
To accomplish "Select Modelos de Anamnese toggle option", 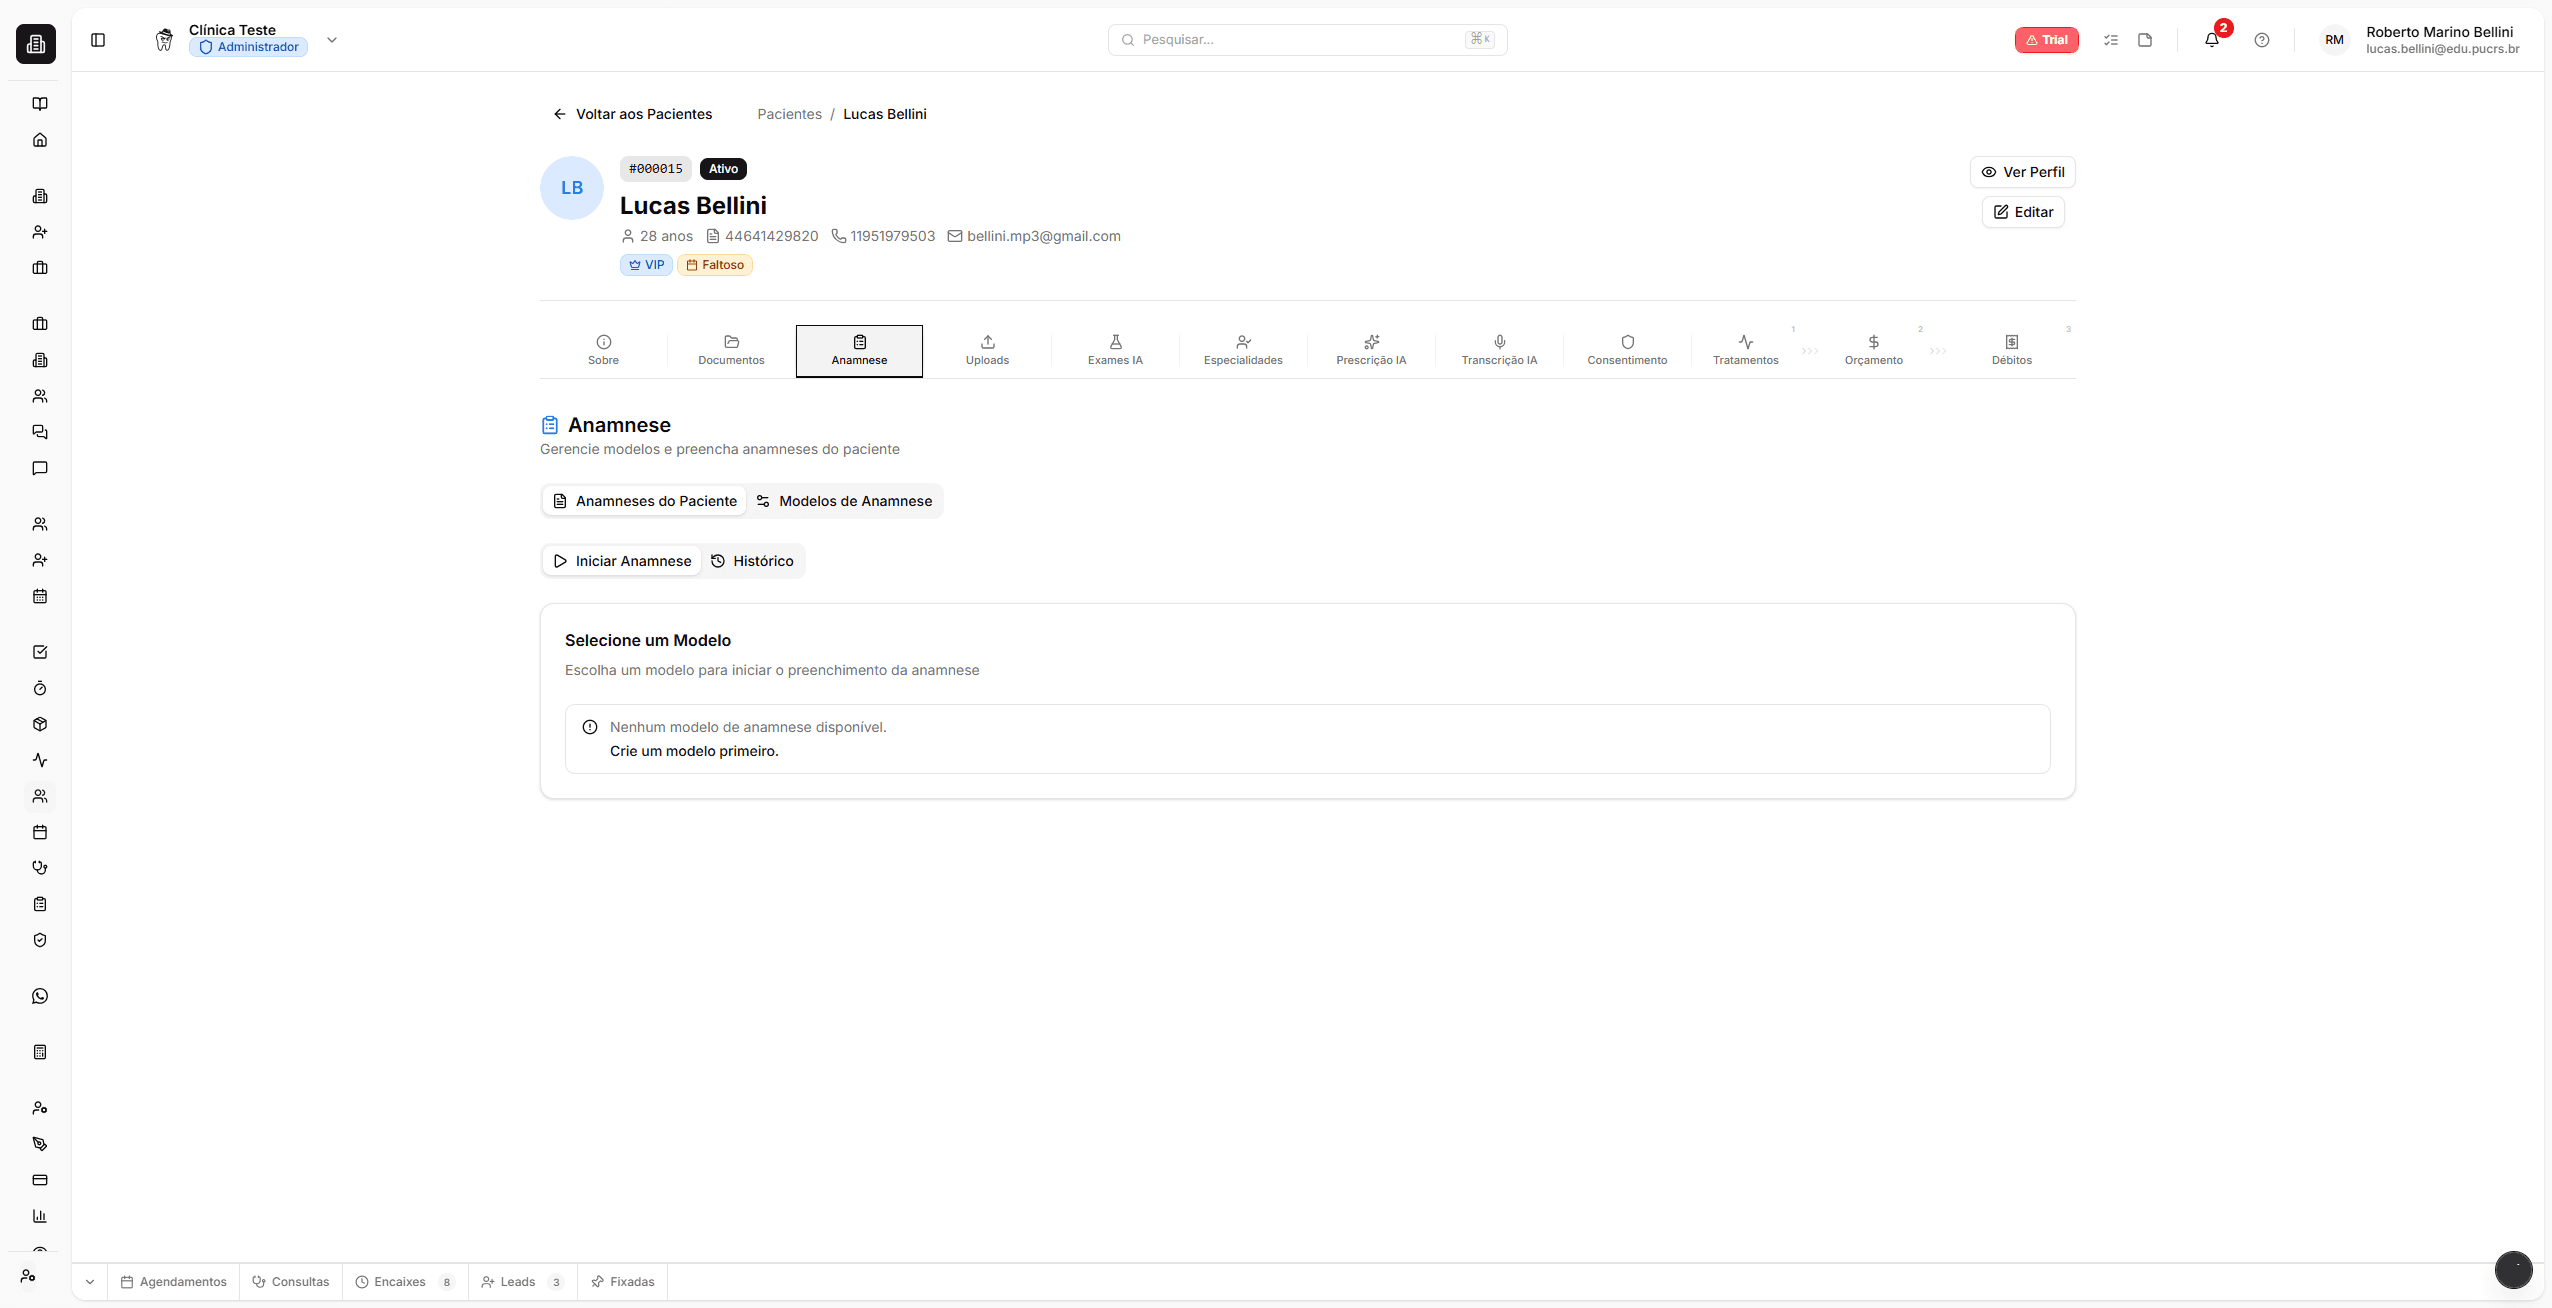I will (x=845, y=500).
